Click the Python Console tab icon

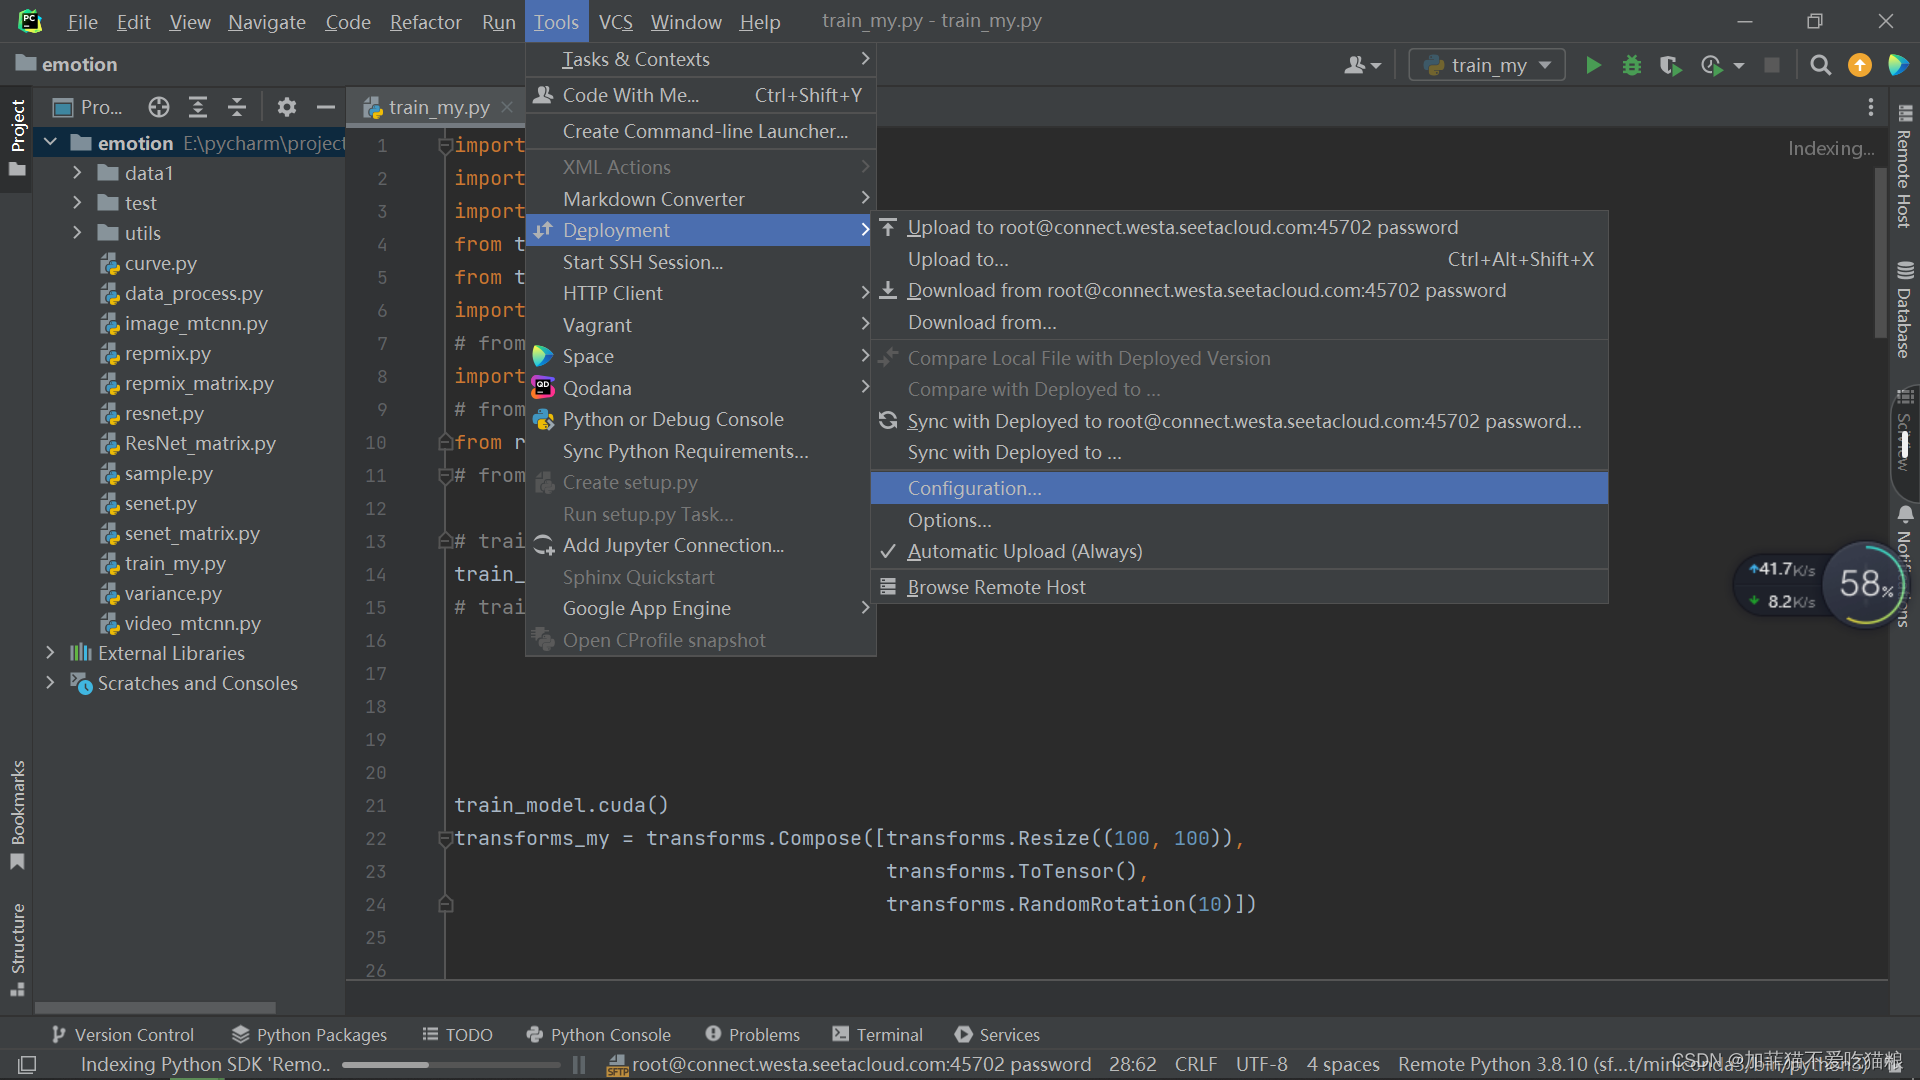534,1034
